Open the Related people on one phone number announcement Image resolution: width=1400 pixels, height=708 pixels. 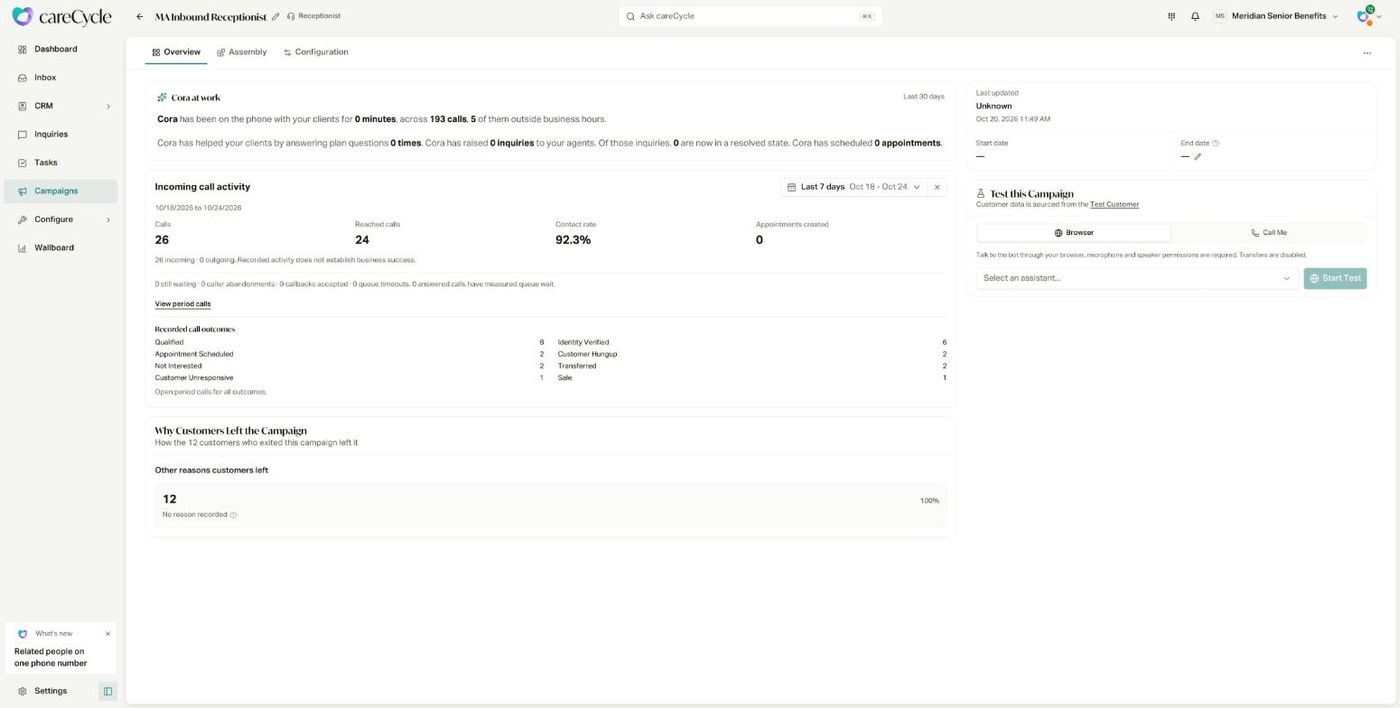tap(61, 657)
